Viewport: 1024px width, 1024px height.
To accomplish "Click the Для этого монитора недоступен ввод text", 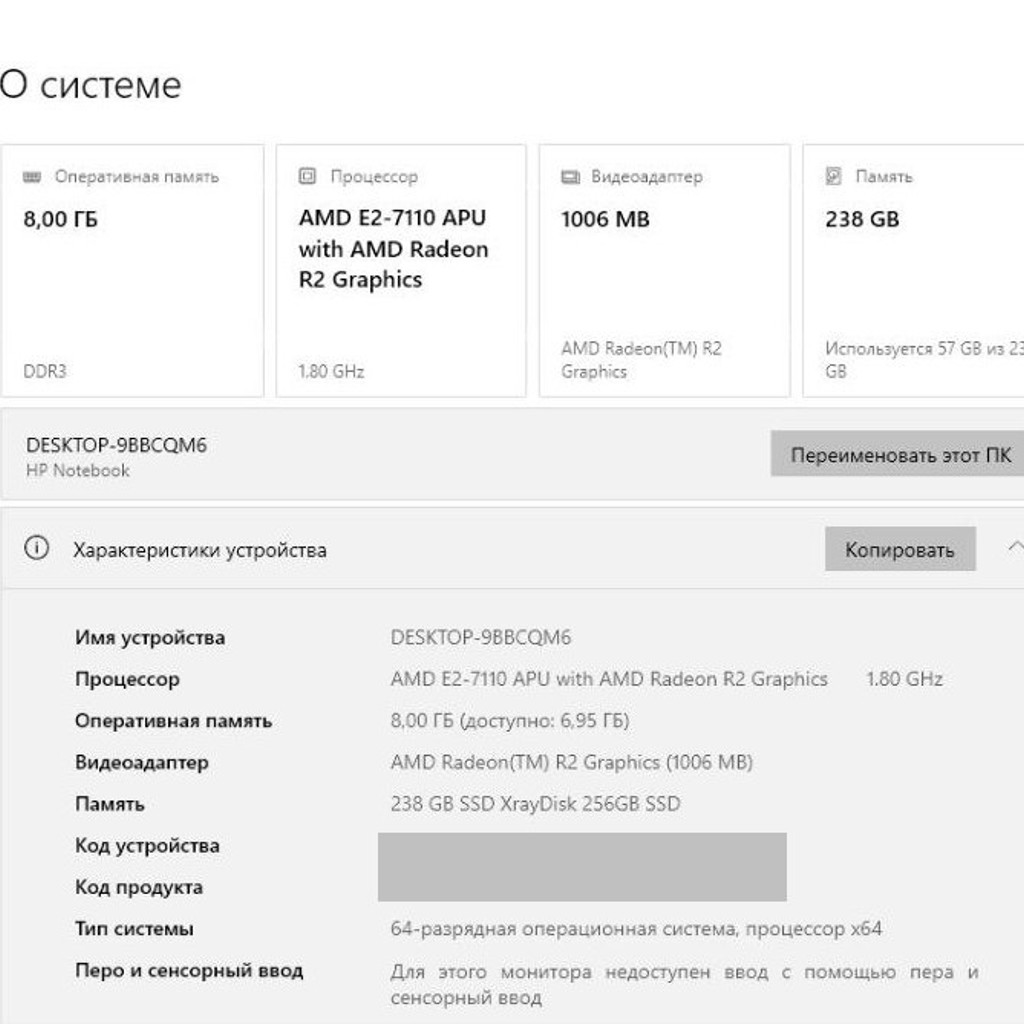I will point(684,985).
